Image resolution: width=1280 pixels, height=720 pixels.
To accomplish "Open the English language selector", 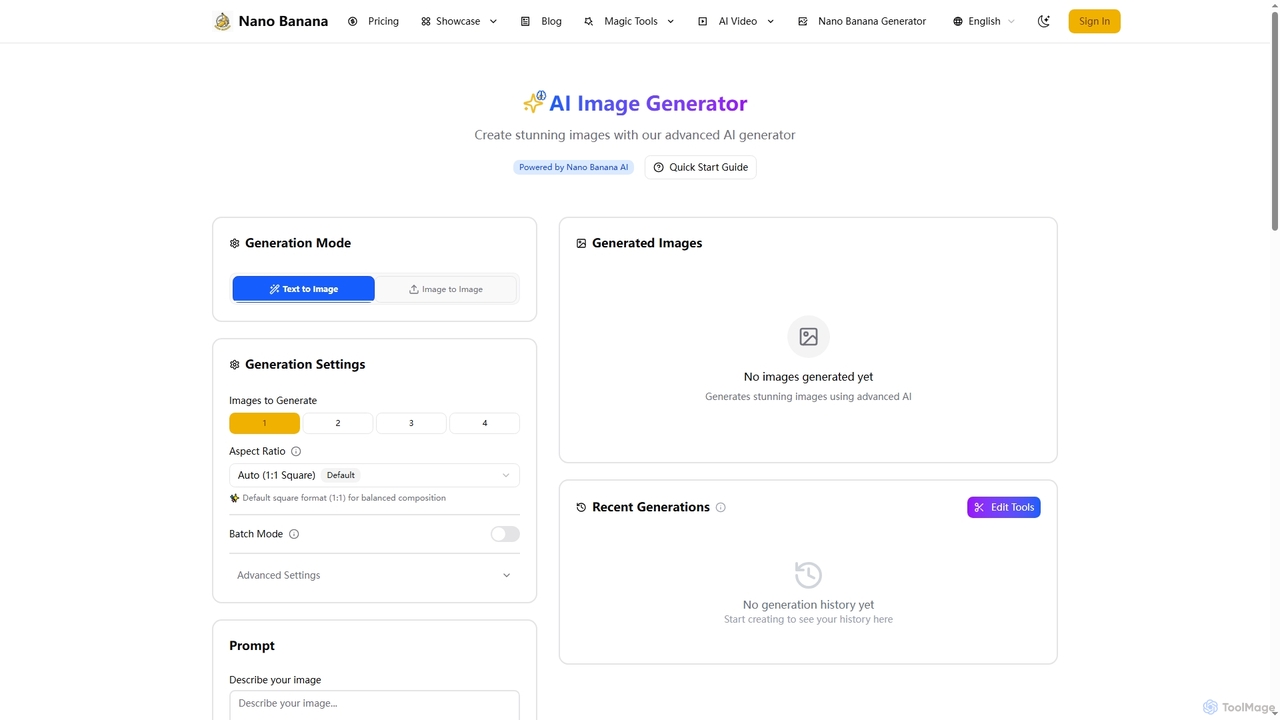I will pos(984,21).
